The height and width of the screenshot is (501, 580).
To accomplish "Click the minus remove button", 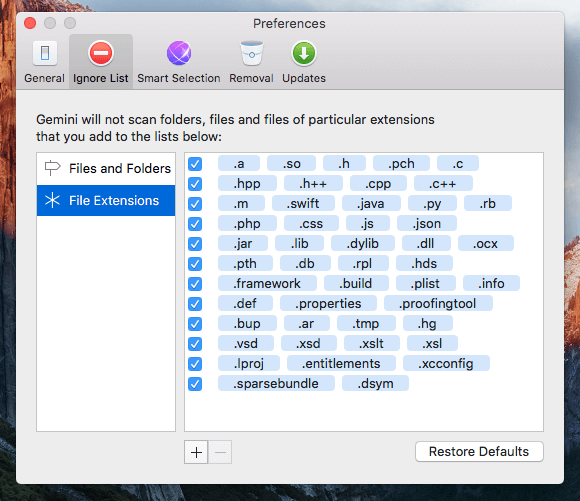I will pyautogui.click(x=220, y=452).
